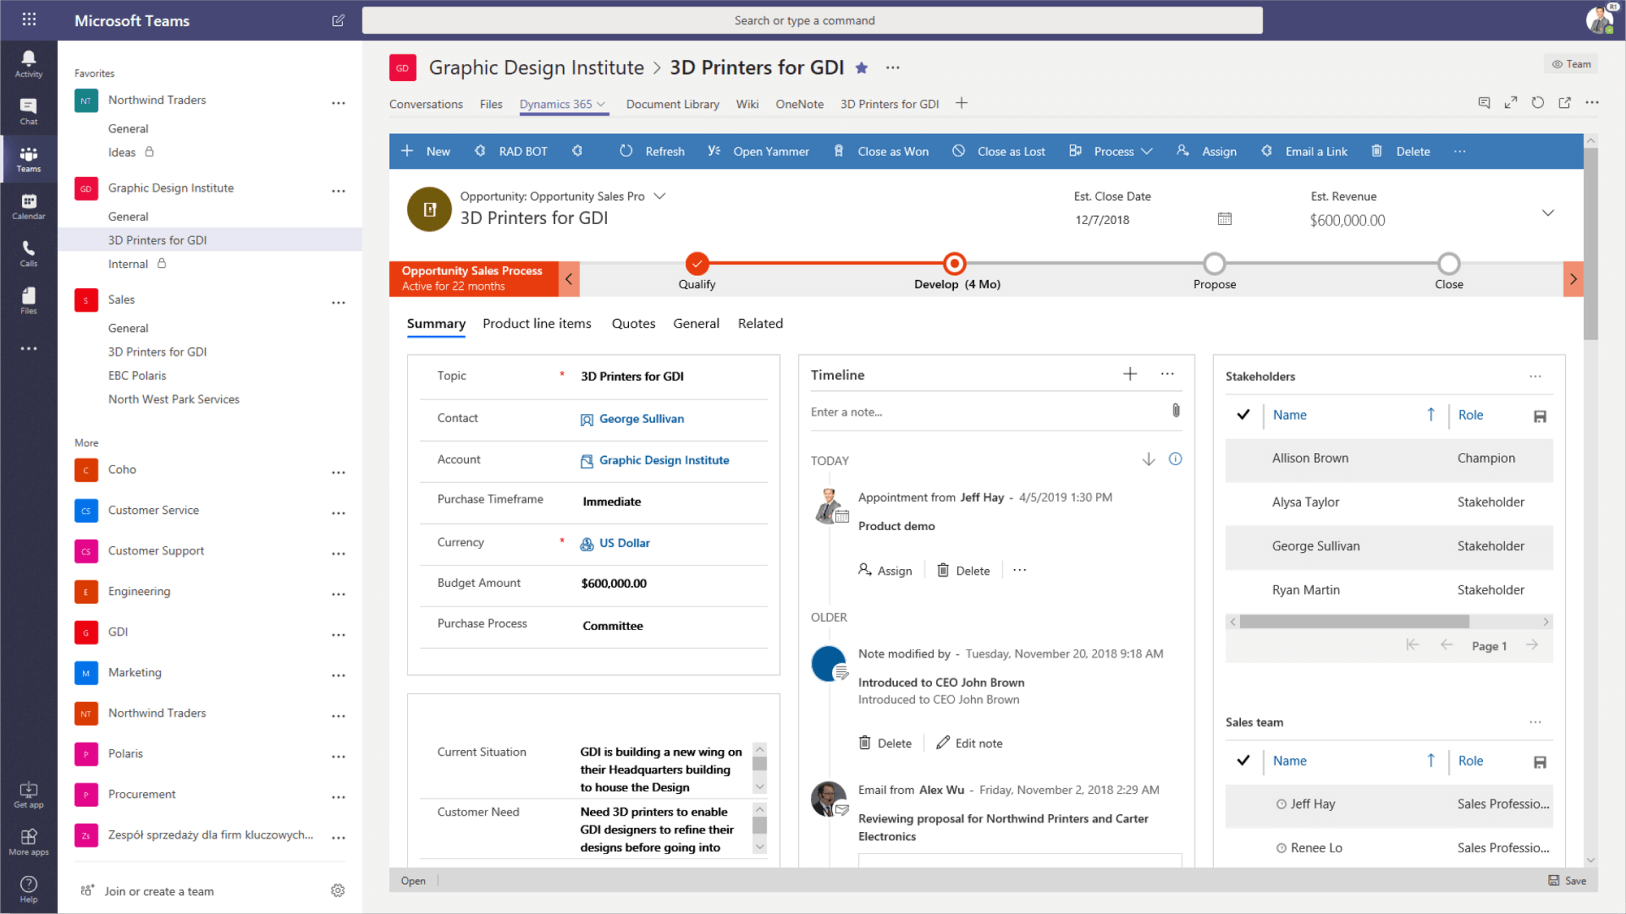
Task: Open the Customer Service team
Action: (153, 510)
